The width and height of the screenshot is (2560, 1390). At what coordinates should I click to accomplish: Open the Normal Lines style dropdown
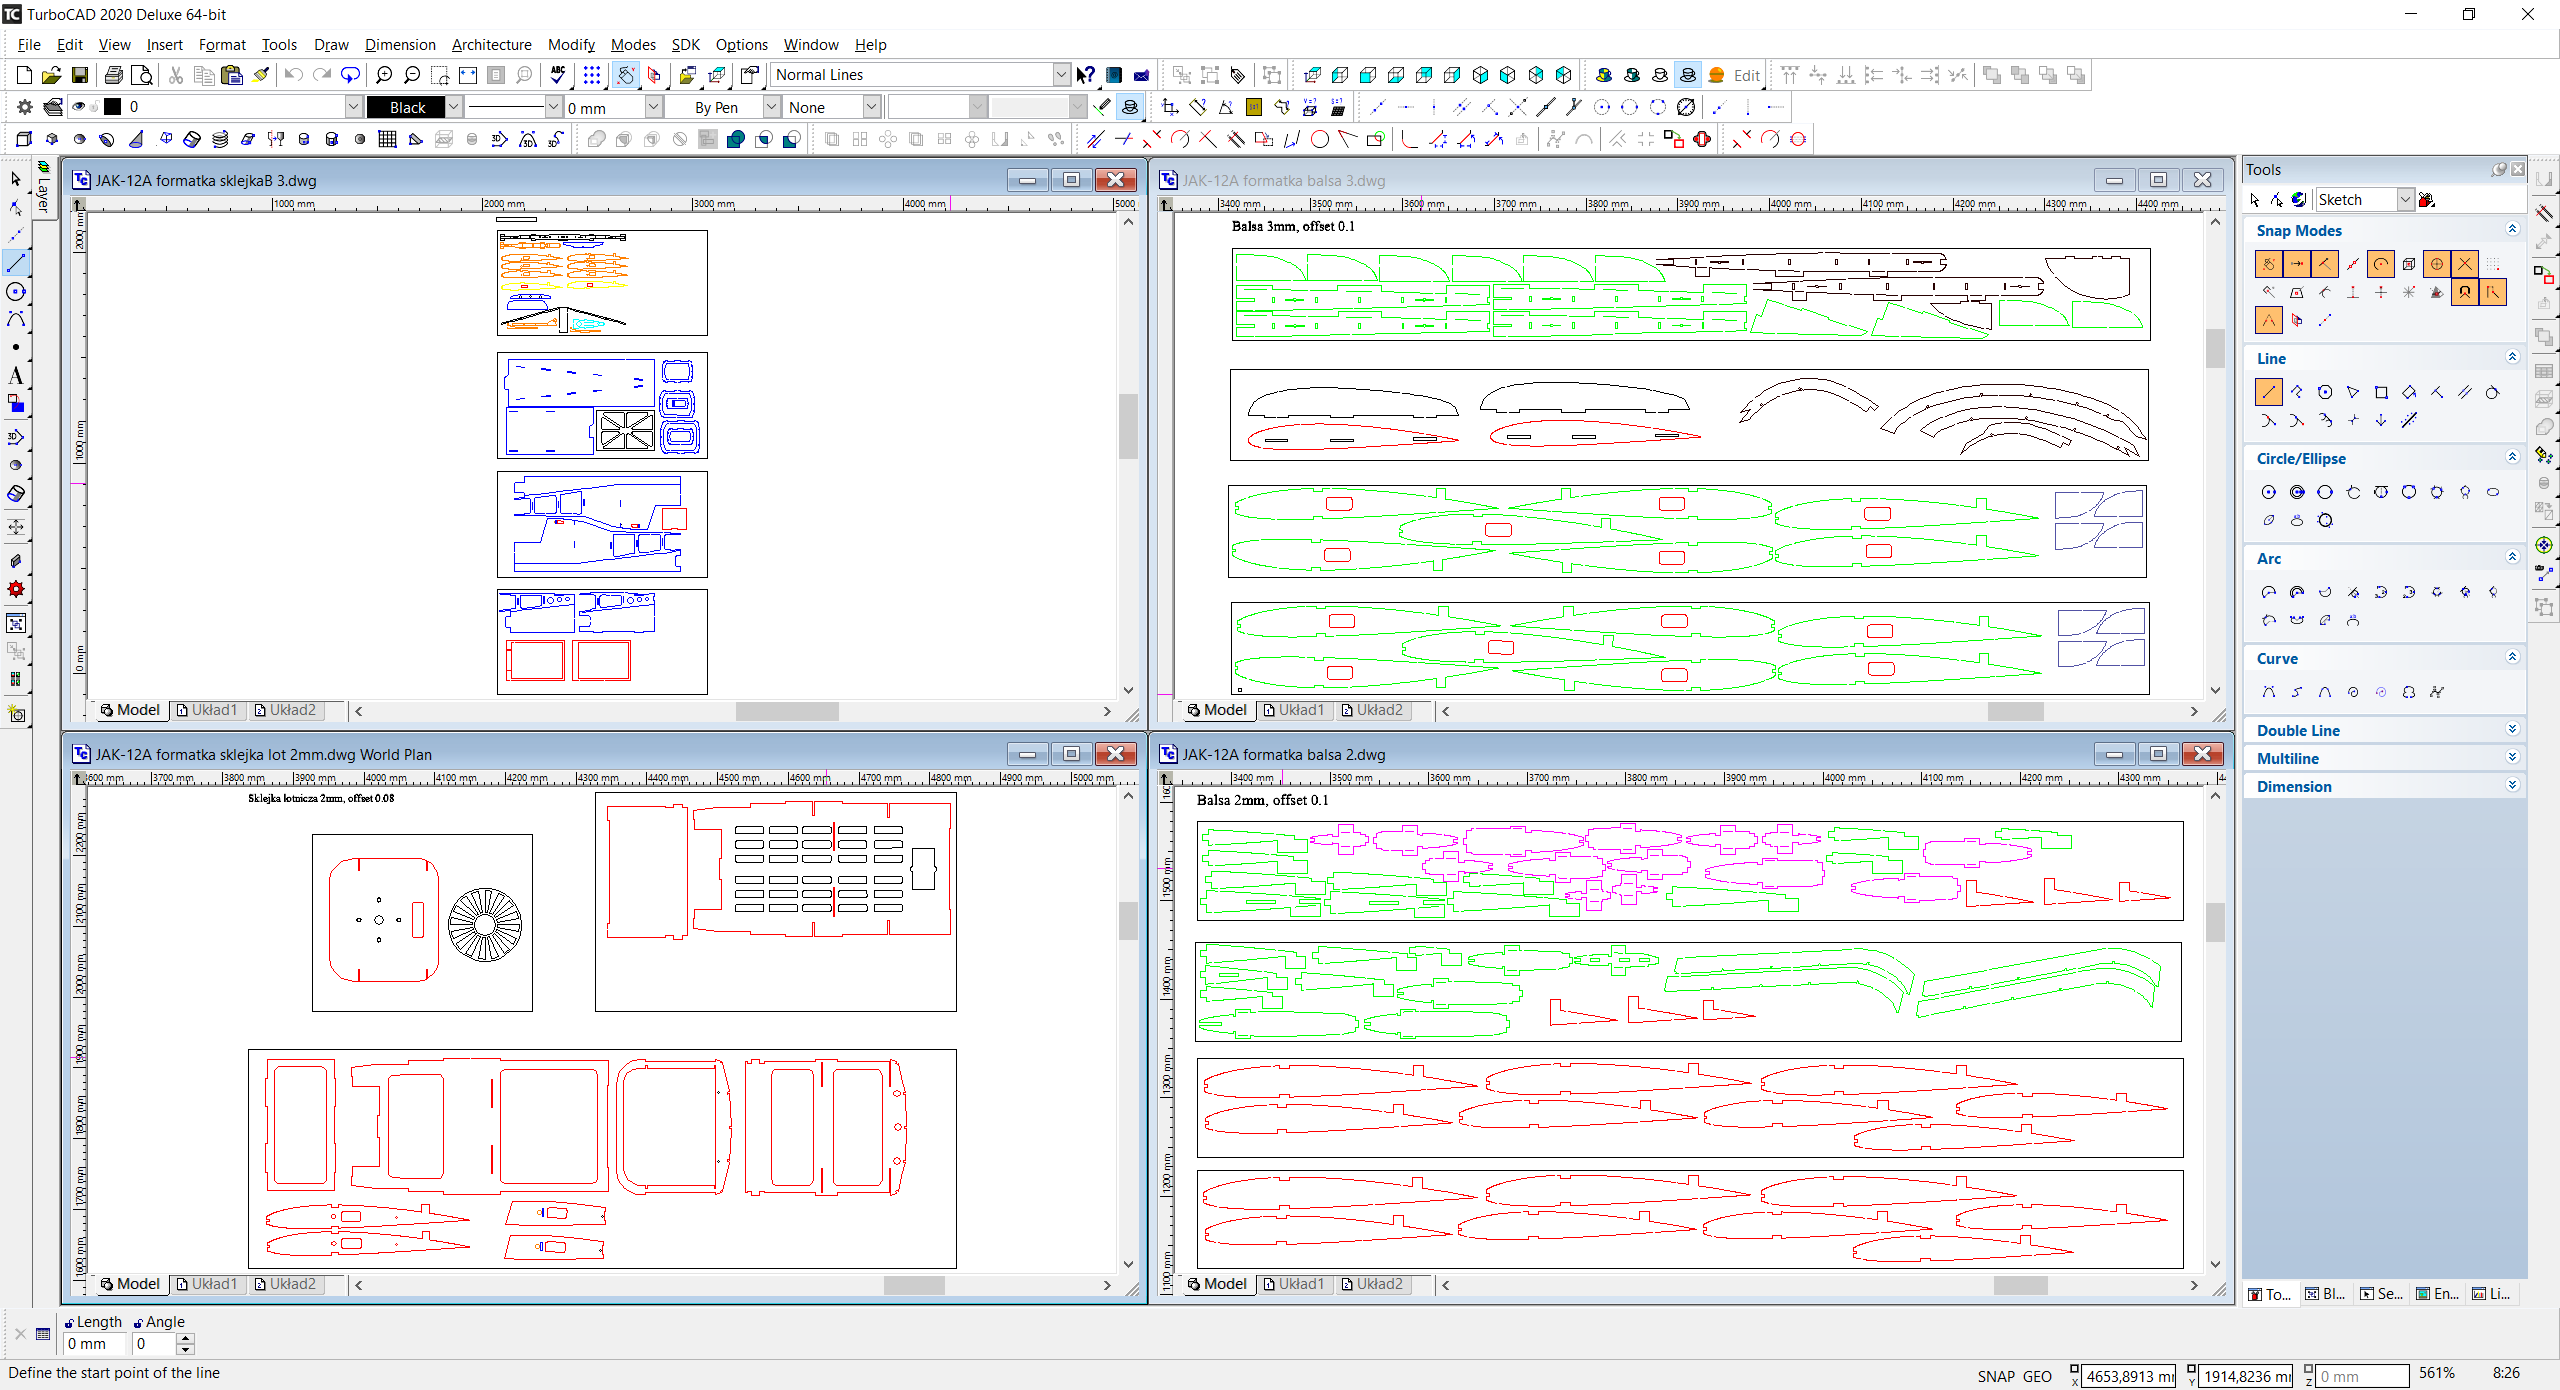point(1061,75)
